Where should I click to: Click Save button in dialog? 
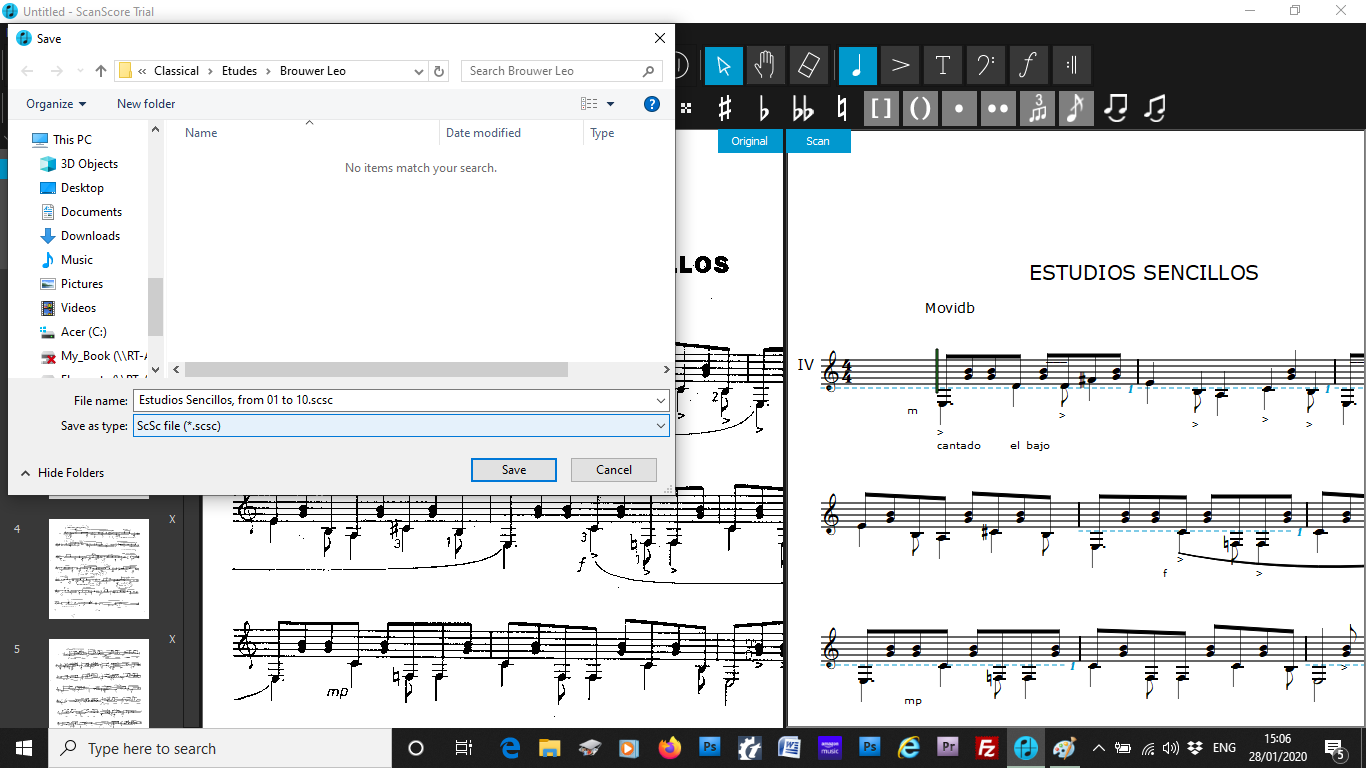(514, 470)
